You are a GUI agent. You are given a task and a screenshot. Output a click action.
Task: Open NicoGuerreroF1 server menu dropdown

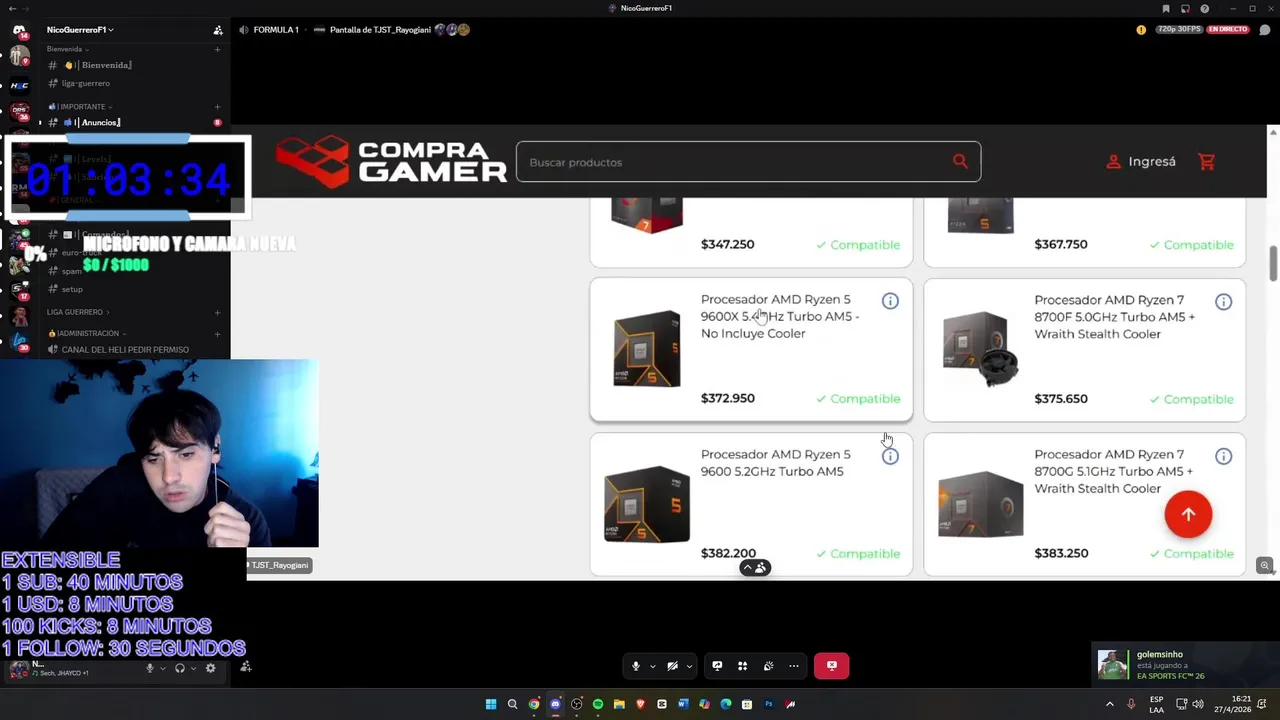pyautogui.click(x=80, y=30)
